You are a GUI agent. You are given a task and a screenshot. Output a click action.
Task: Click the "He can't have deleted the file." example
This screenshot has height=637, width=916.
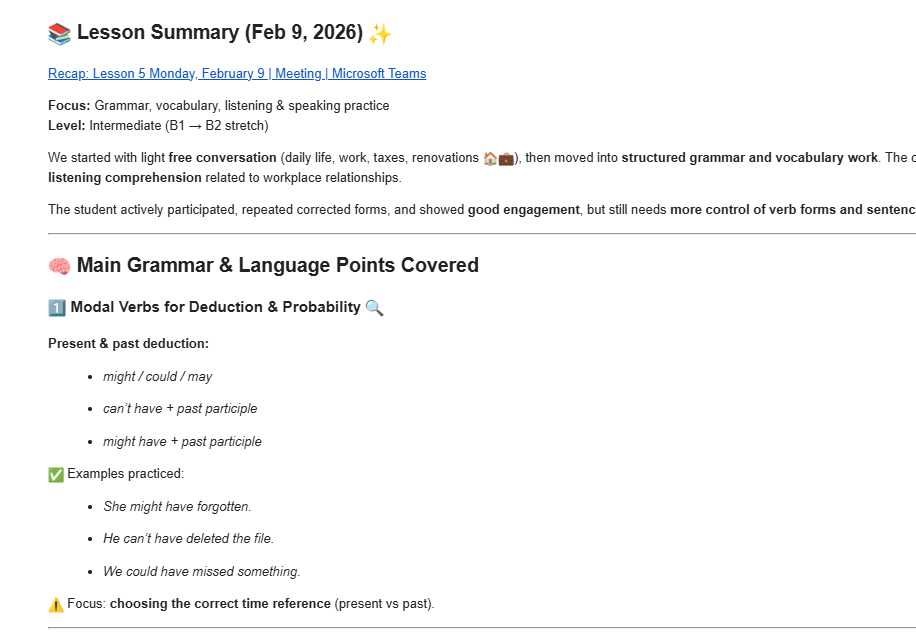click(x=188, y=539)
